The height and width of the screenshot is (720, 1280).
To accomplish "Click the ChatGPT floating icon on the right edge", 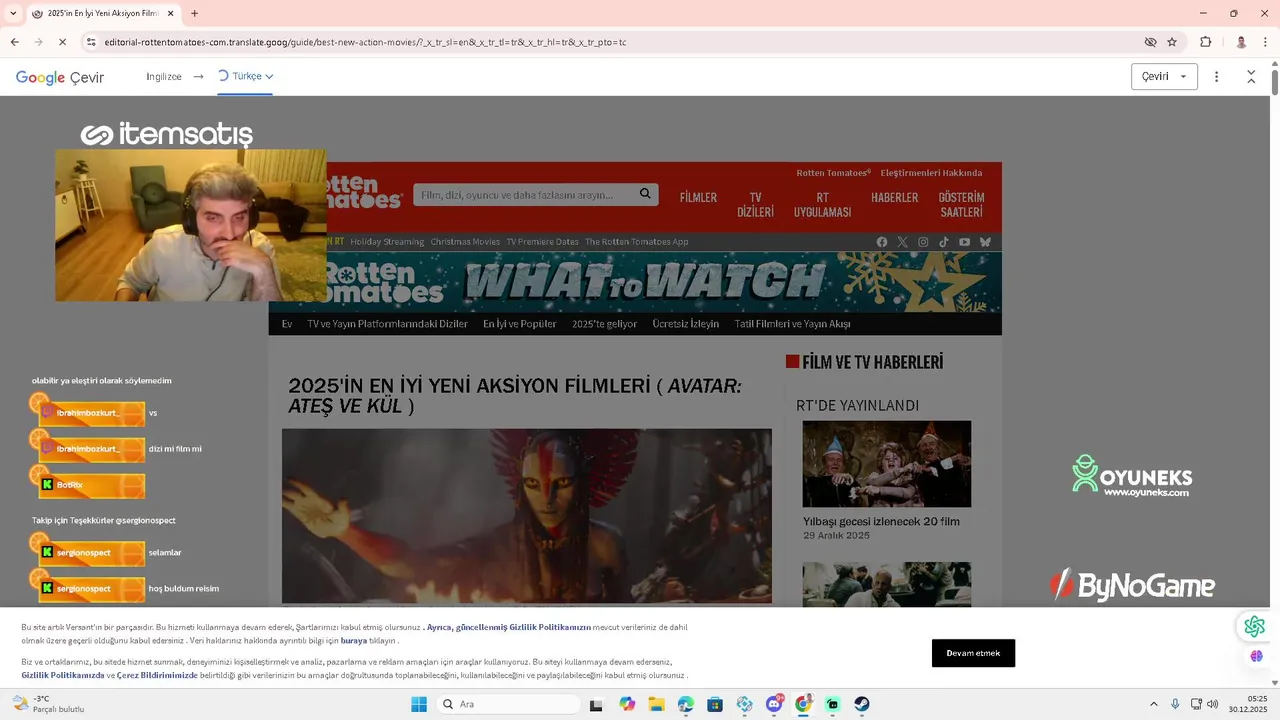I will click(1254, 626).
